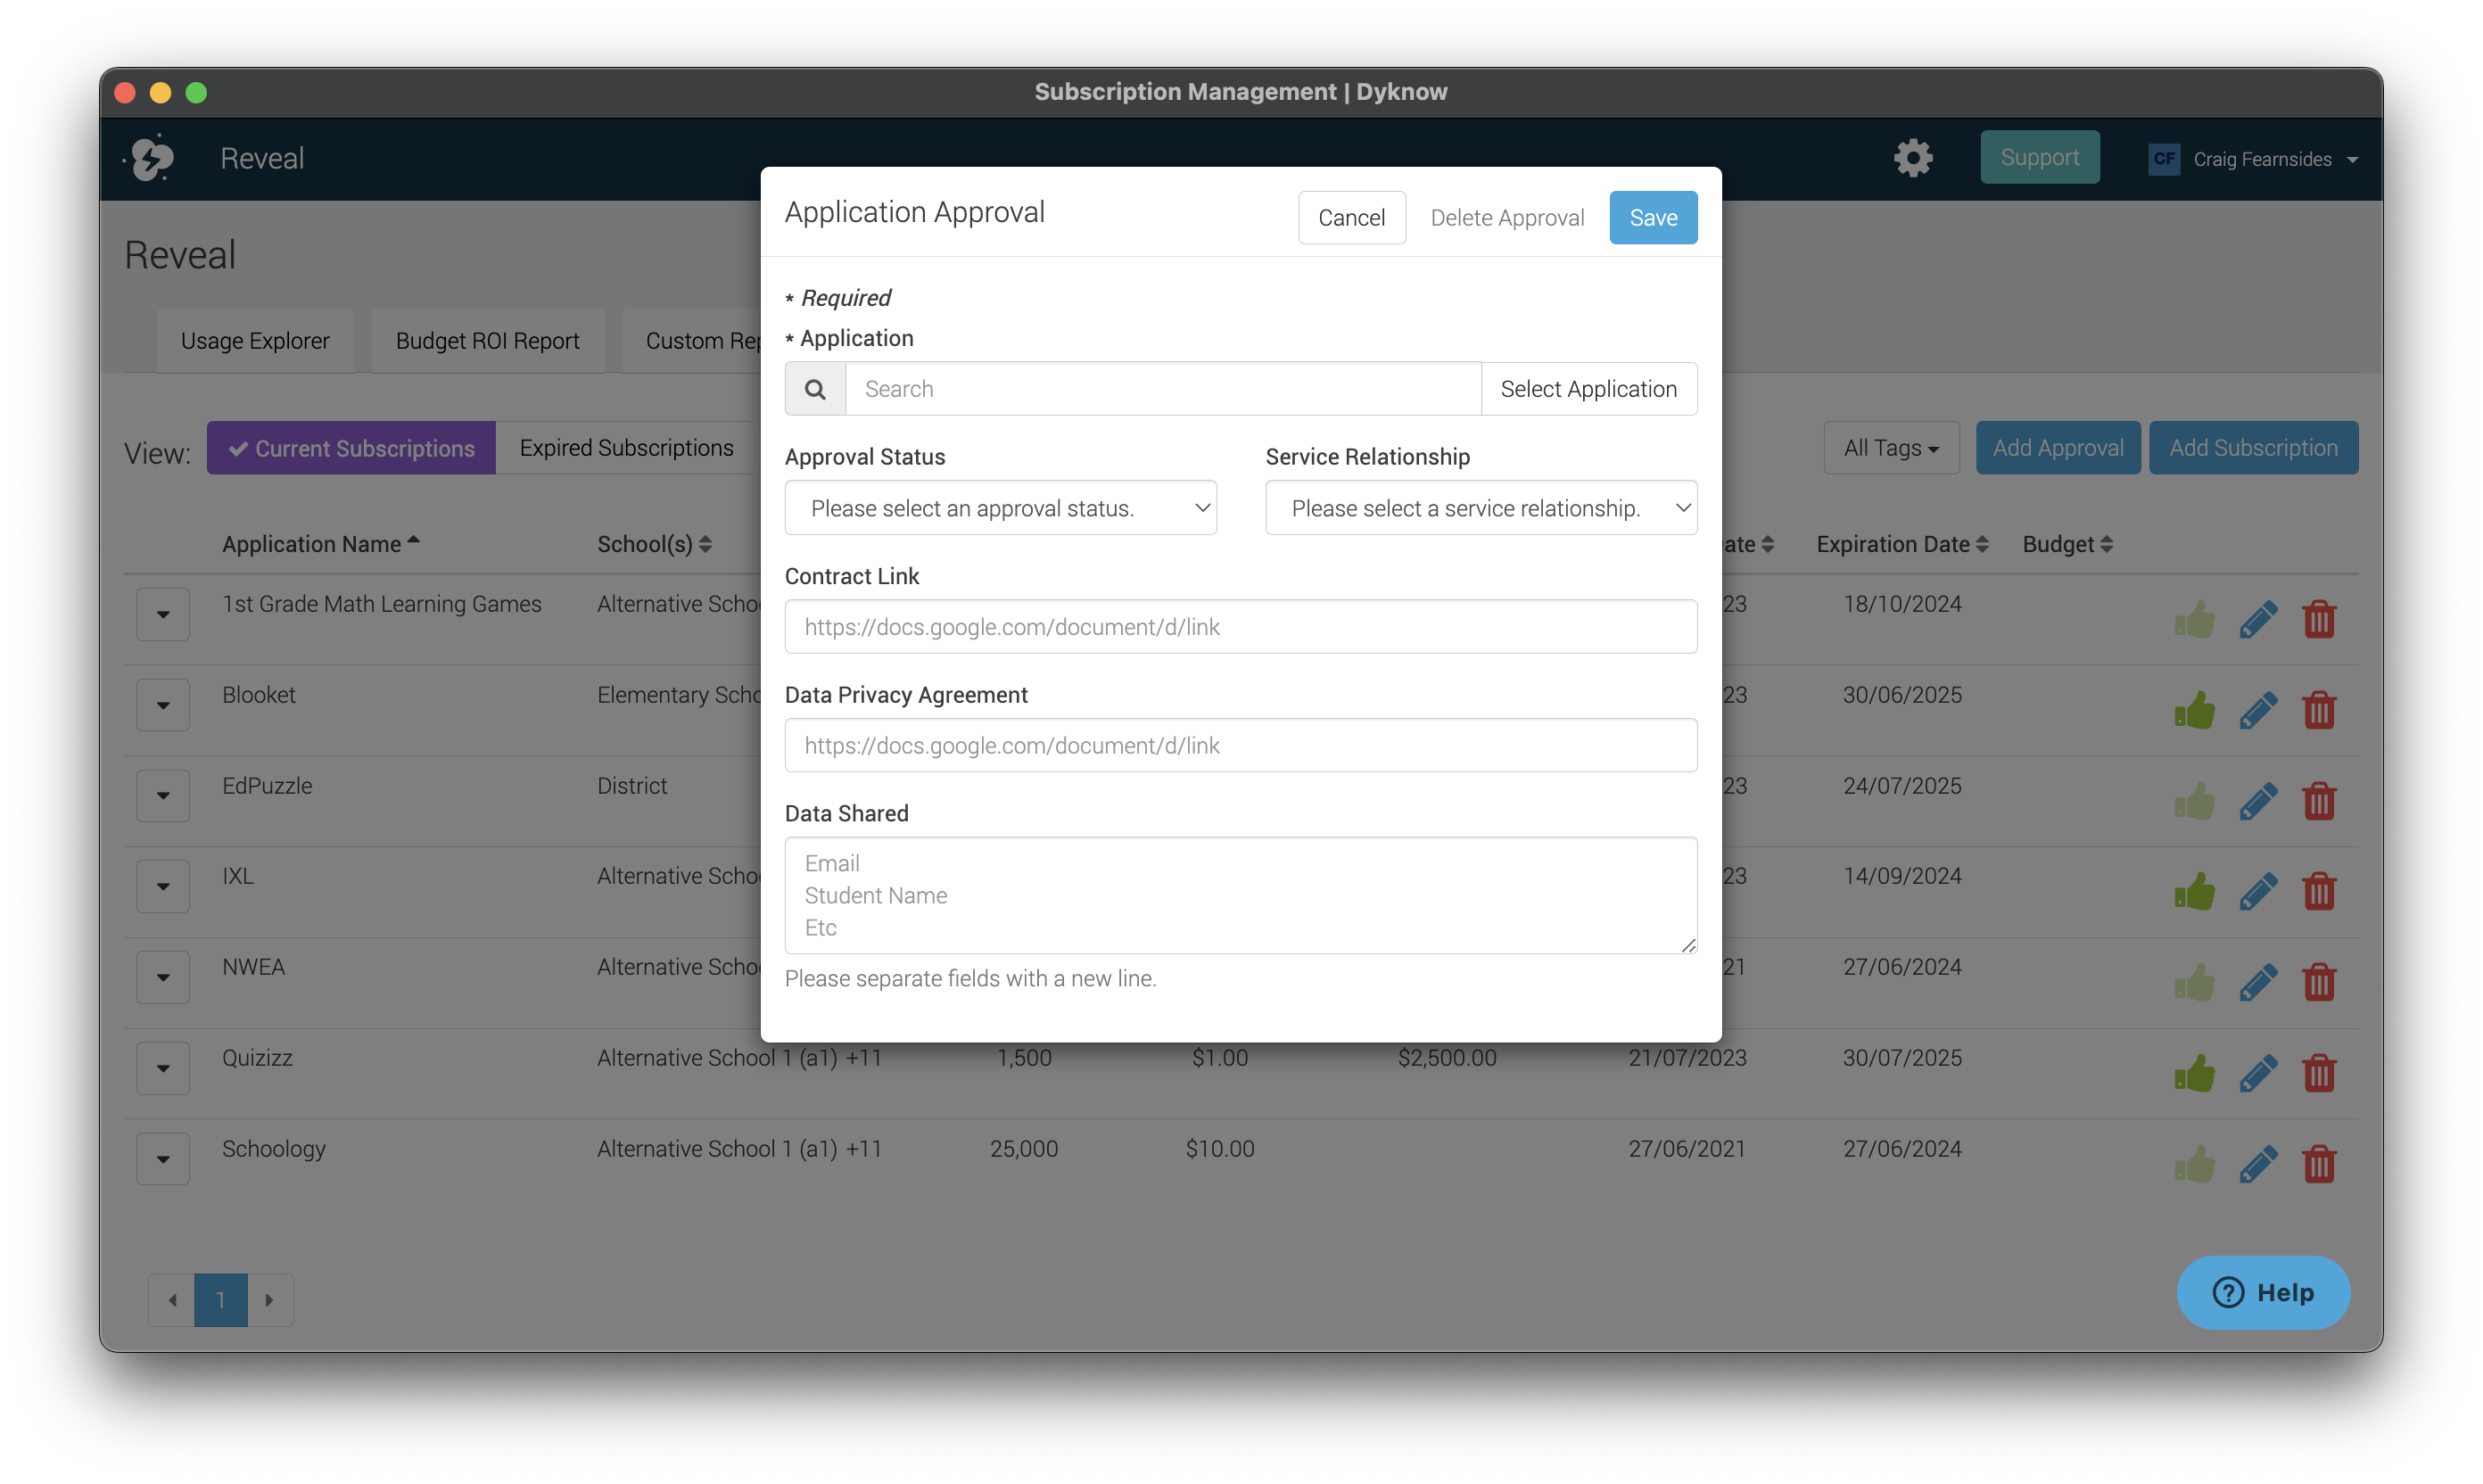Click the search magnifier icon in Application field
The width and height of the screenshot is (2483, 1484).
[x=815, y=389]
